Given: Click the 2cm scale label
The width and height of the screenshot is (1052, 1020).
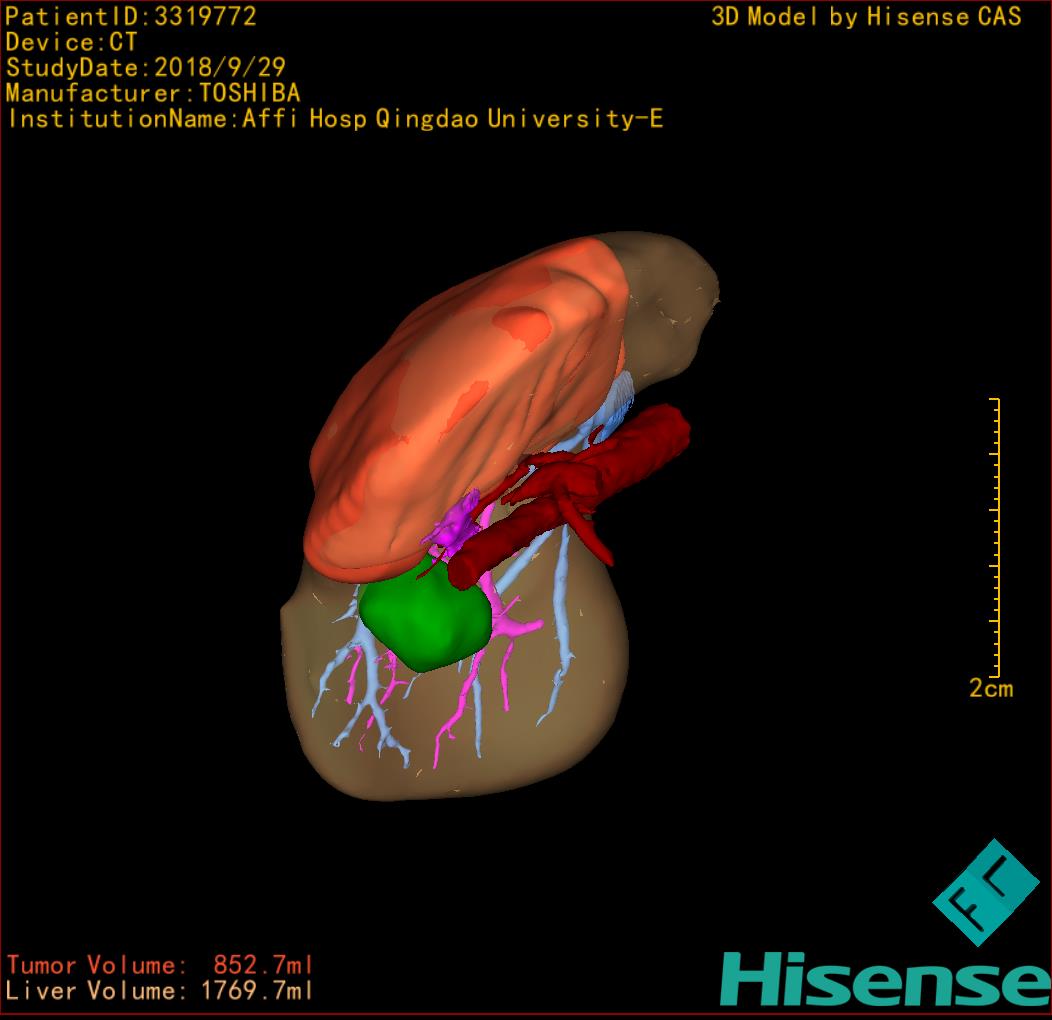Looking at the screenshot, I should [x=990, y=688].
